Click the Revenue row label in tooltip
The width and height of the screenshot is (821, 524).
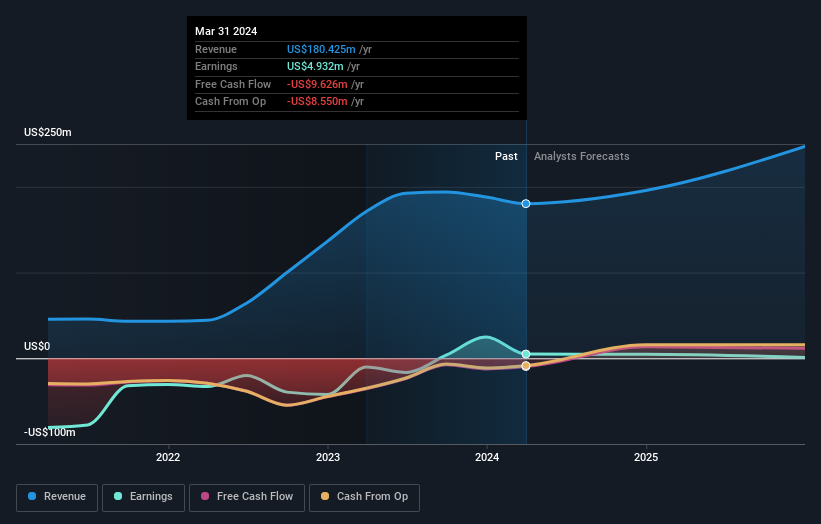pos(216,49)
